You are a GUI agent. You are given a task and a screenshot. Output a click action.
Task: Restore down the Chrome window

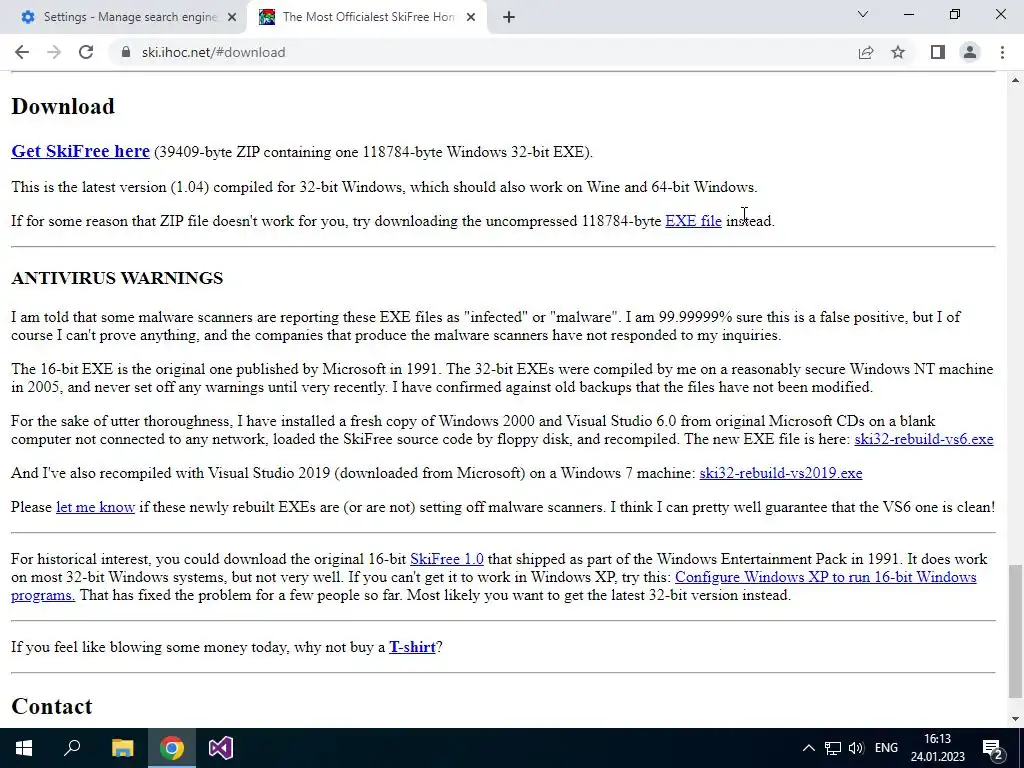[955, 14]
